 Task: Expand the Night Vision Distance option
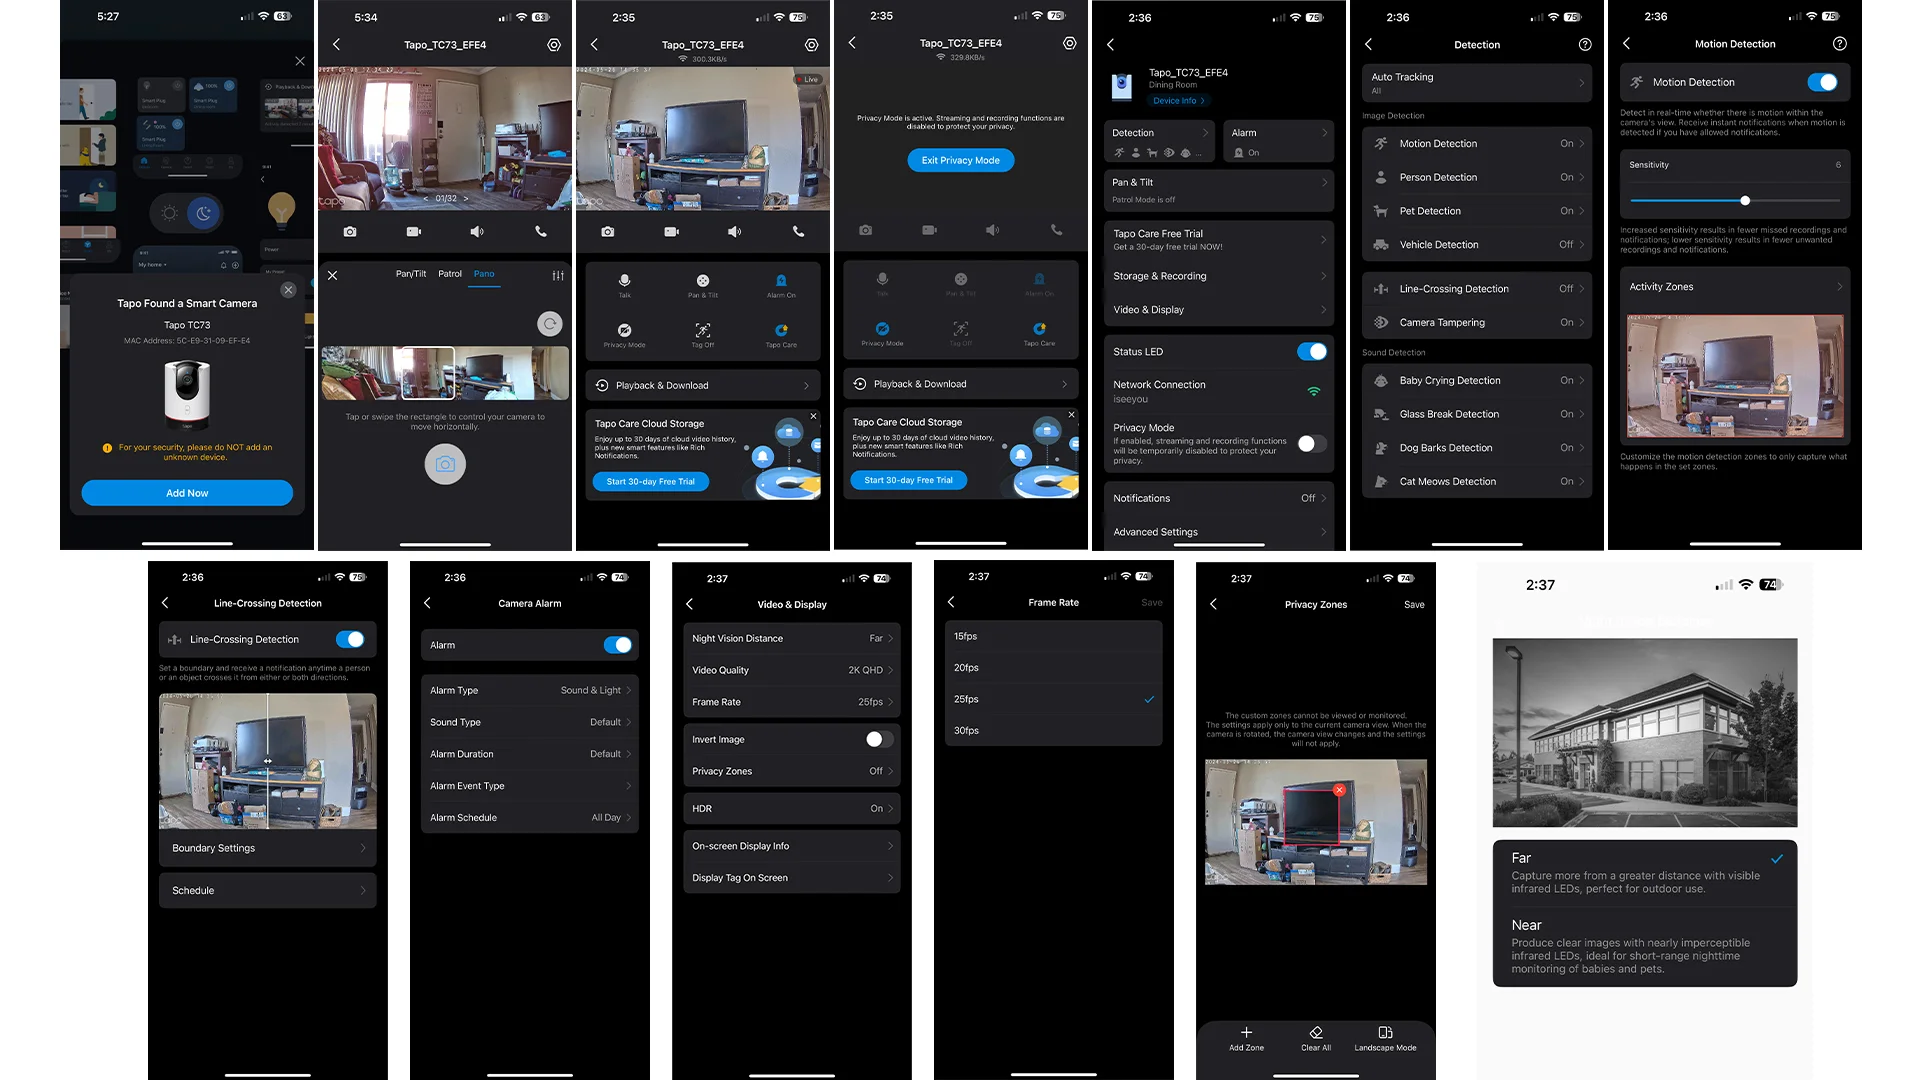pyautogui.click(x=790, y=638)
